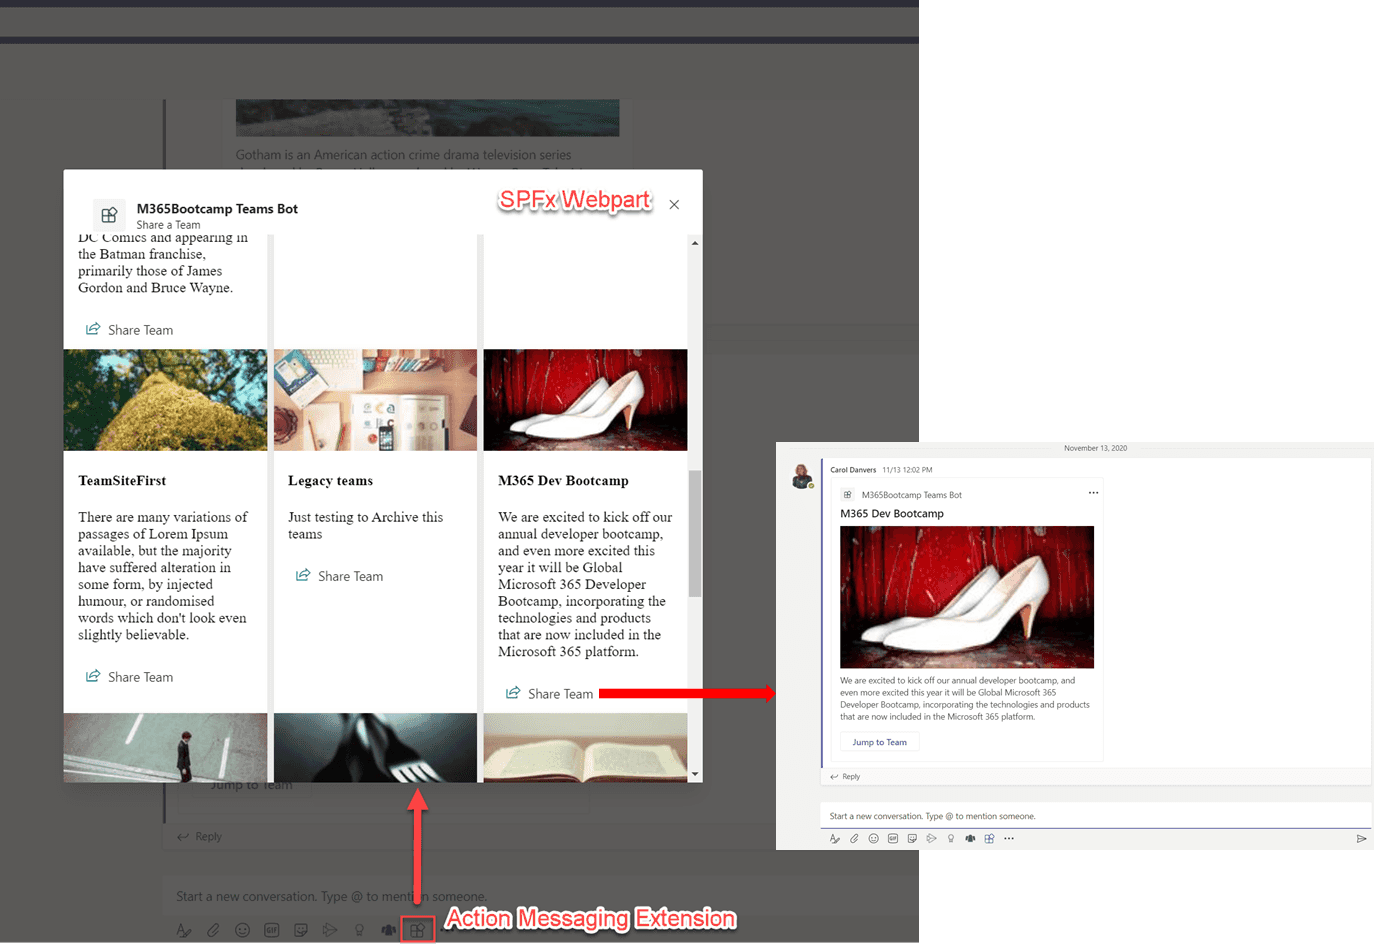Screen dimensions: 1374x944
Task: Click the arrow/stream icon in the right panel toolbar
Action: (x=931, y=839)
